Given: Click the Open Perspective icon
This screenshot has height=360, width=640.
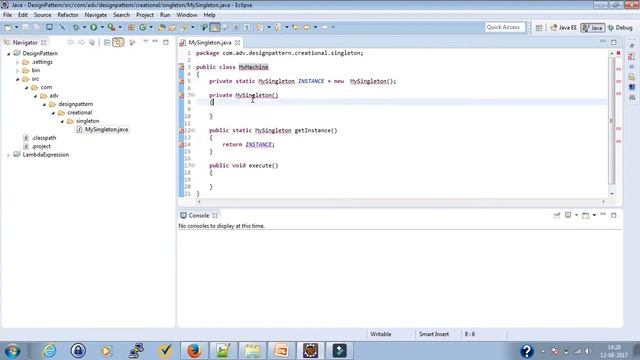Looking at the screenshot, I should pos(539,28).
